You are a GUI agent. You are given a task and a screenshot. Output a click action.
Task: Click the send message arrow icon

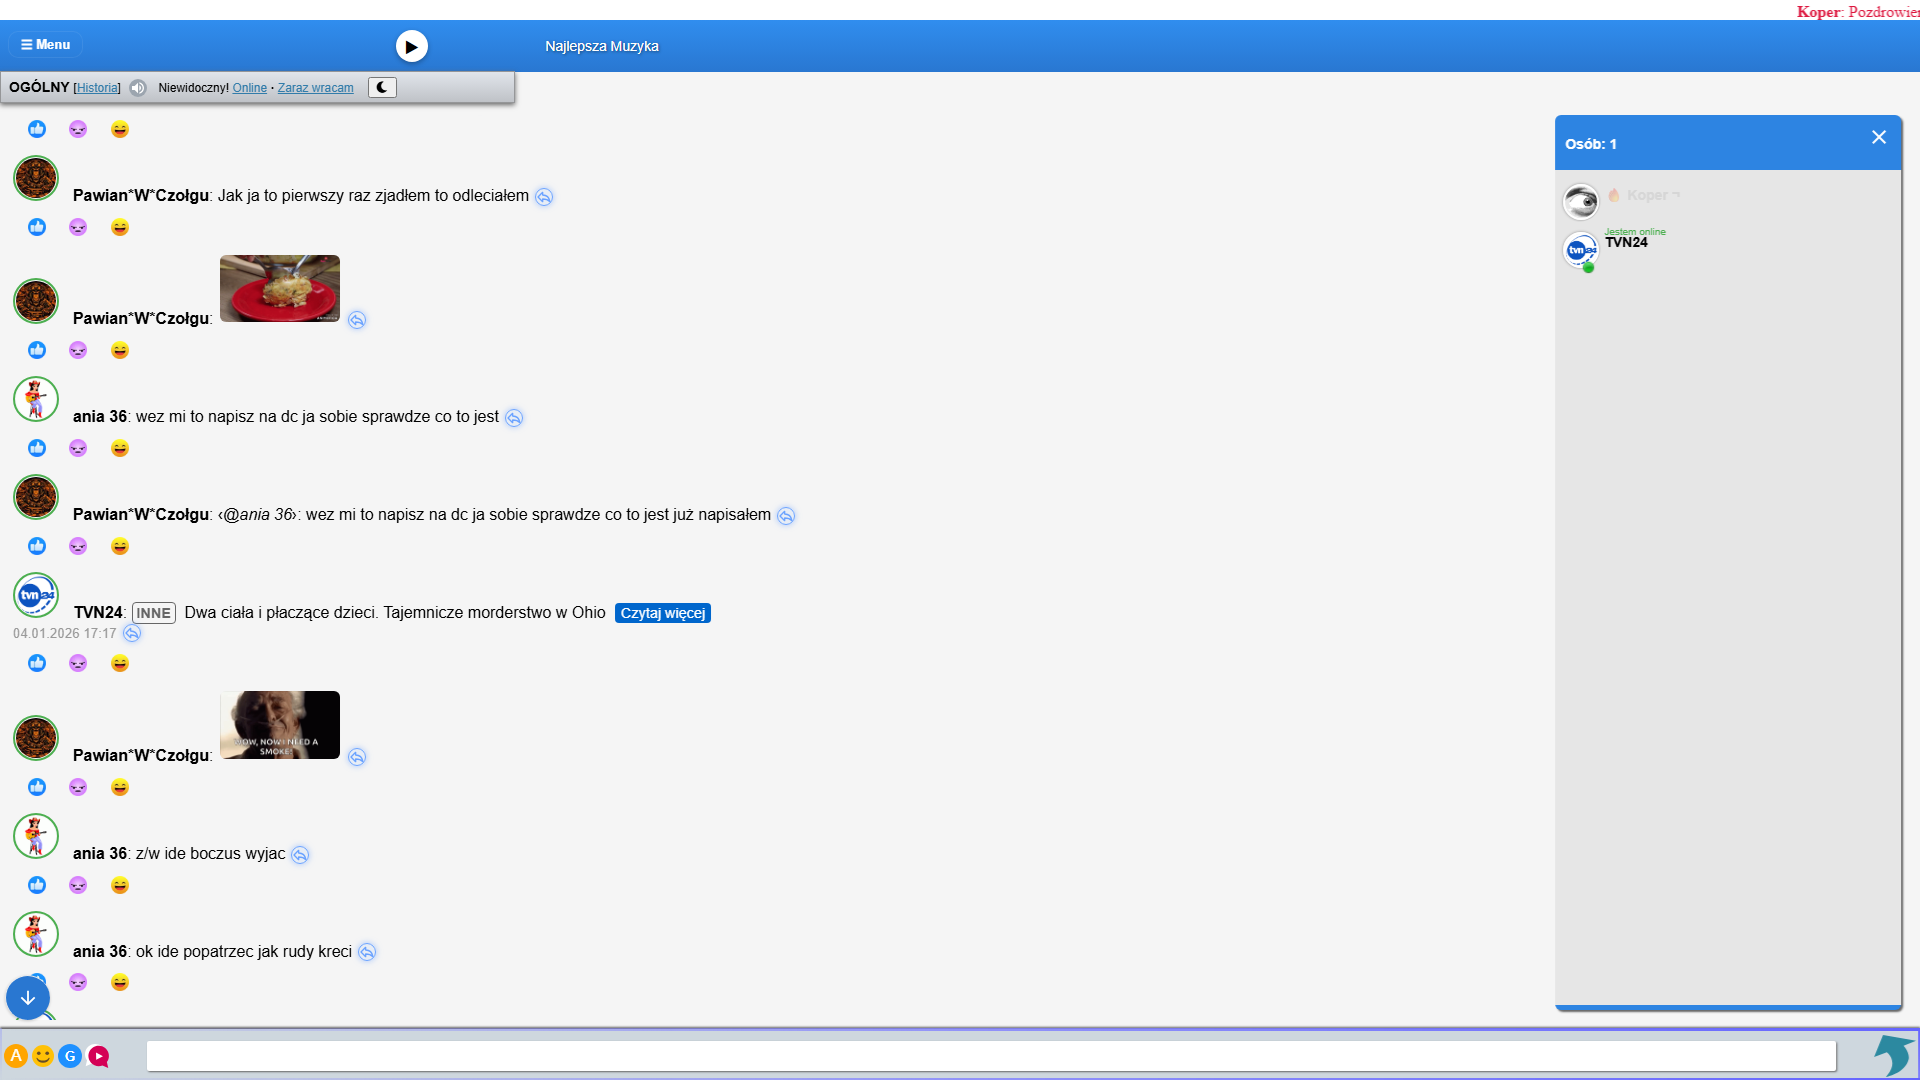[1892, 1055]
